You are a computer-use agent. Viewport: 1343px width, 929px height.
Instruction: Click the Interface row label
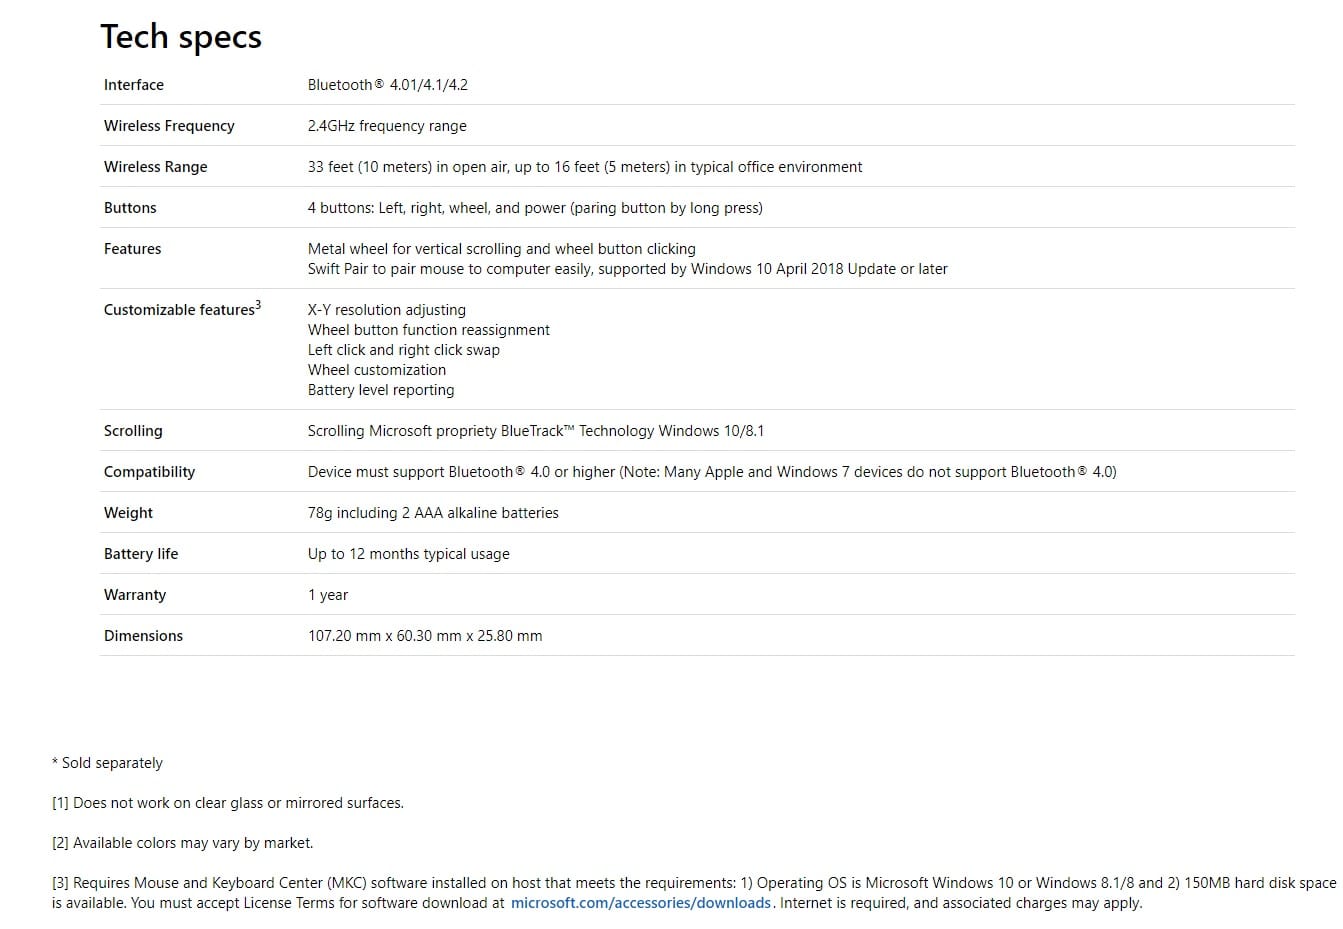(134, 85)
